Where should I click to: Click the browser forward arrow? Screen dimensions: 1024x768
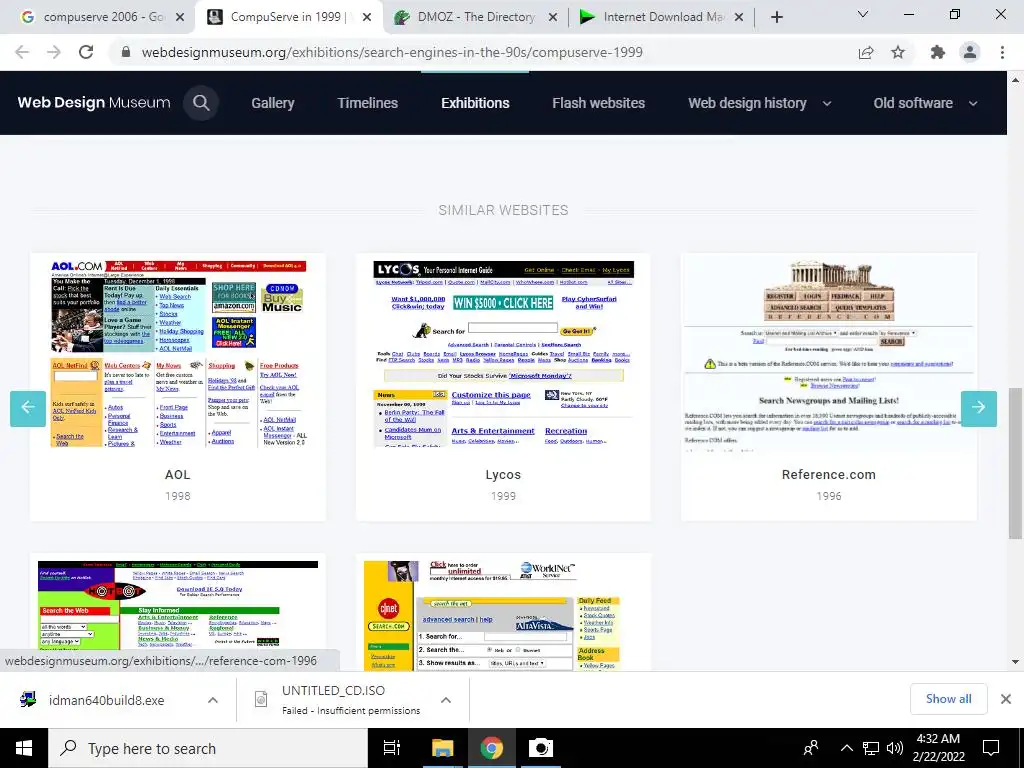(x=54, y=52)
